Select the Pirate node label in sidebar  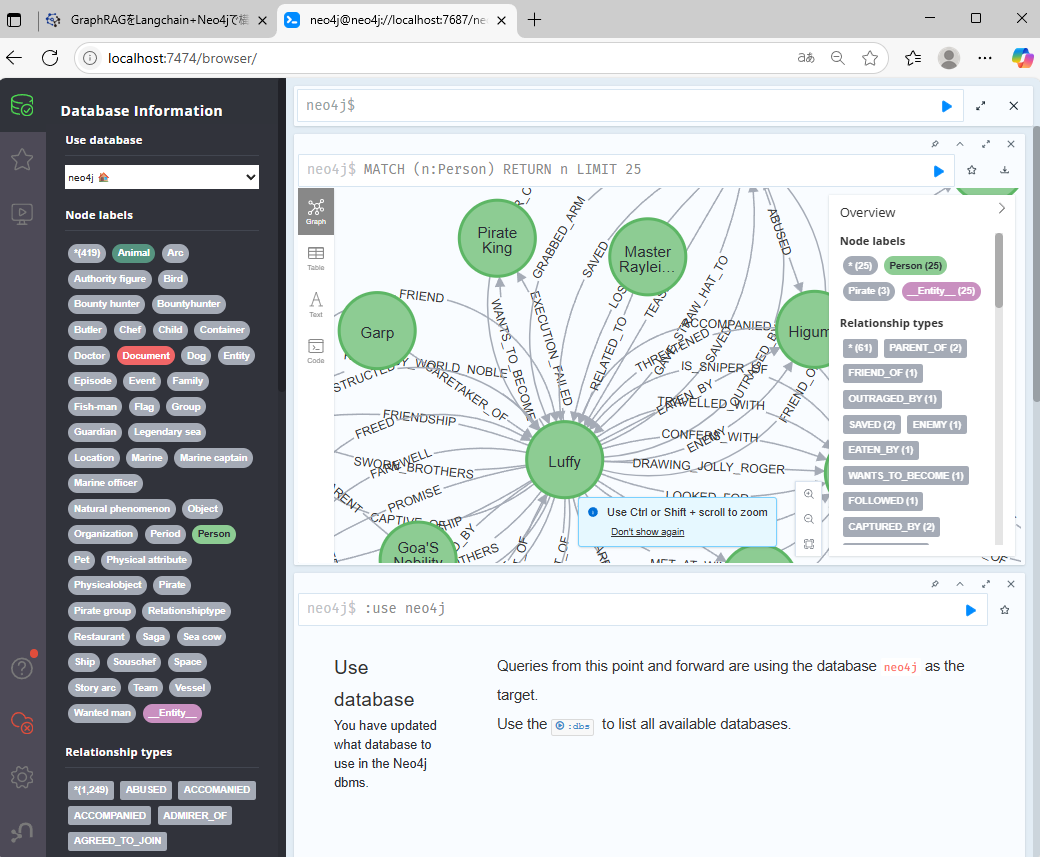pyautogui.click(x=172, y=585)
